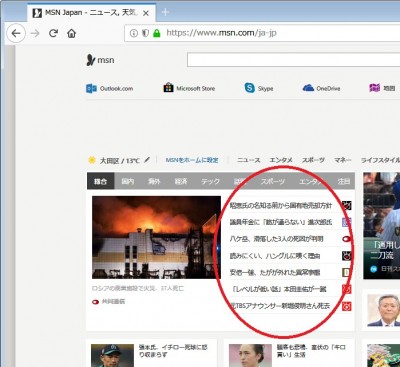
Task: Open site information circle icon
Action: (x=134, y=33)
